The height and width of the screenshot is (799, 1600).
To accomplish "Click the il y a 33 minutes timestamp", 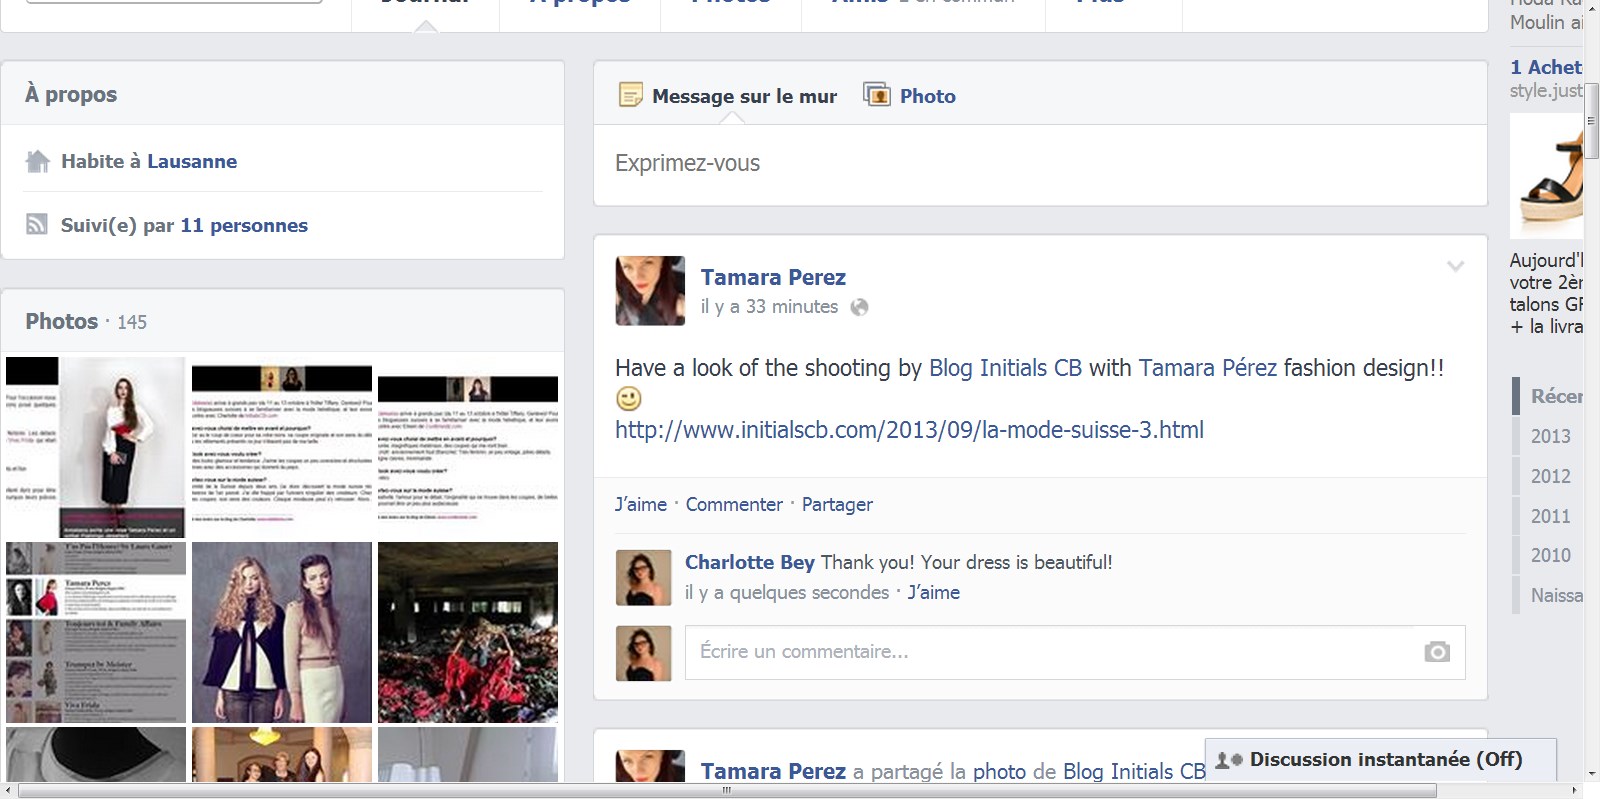I will [769, 307].
